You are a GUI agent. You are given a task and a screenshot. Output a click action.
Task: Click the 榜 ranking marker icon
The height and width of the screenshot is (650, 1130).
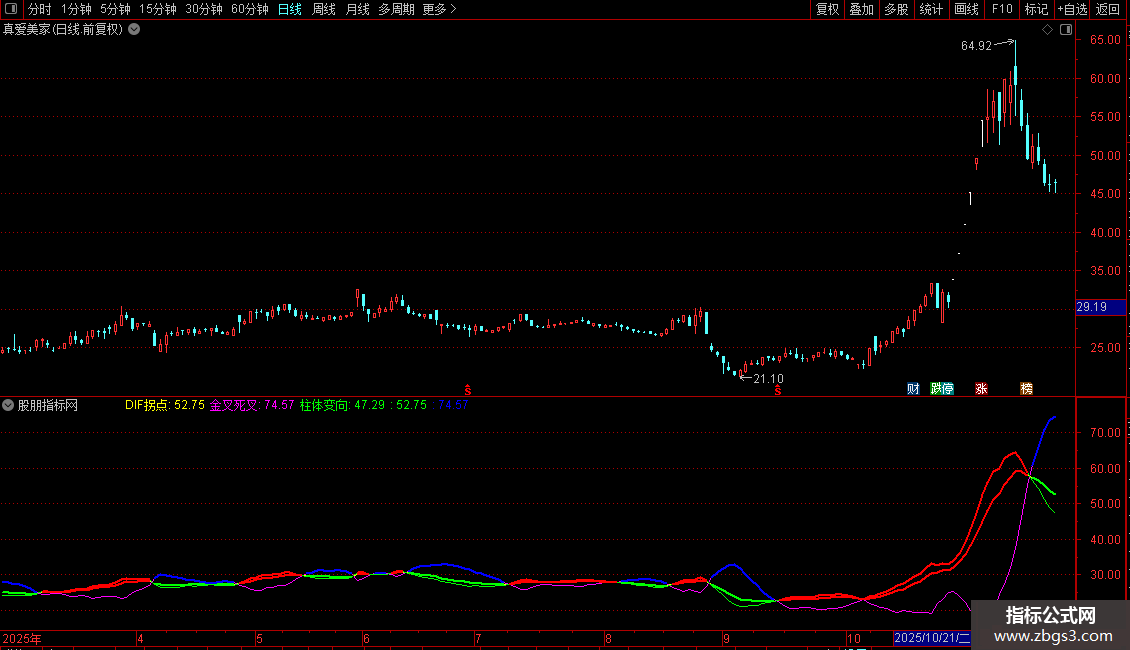tap(1027, 389)
